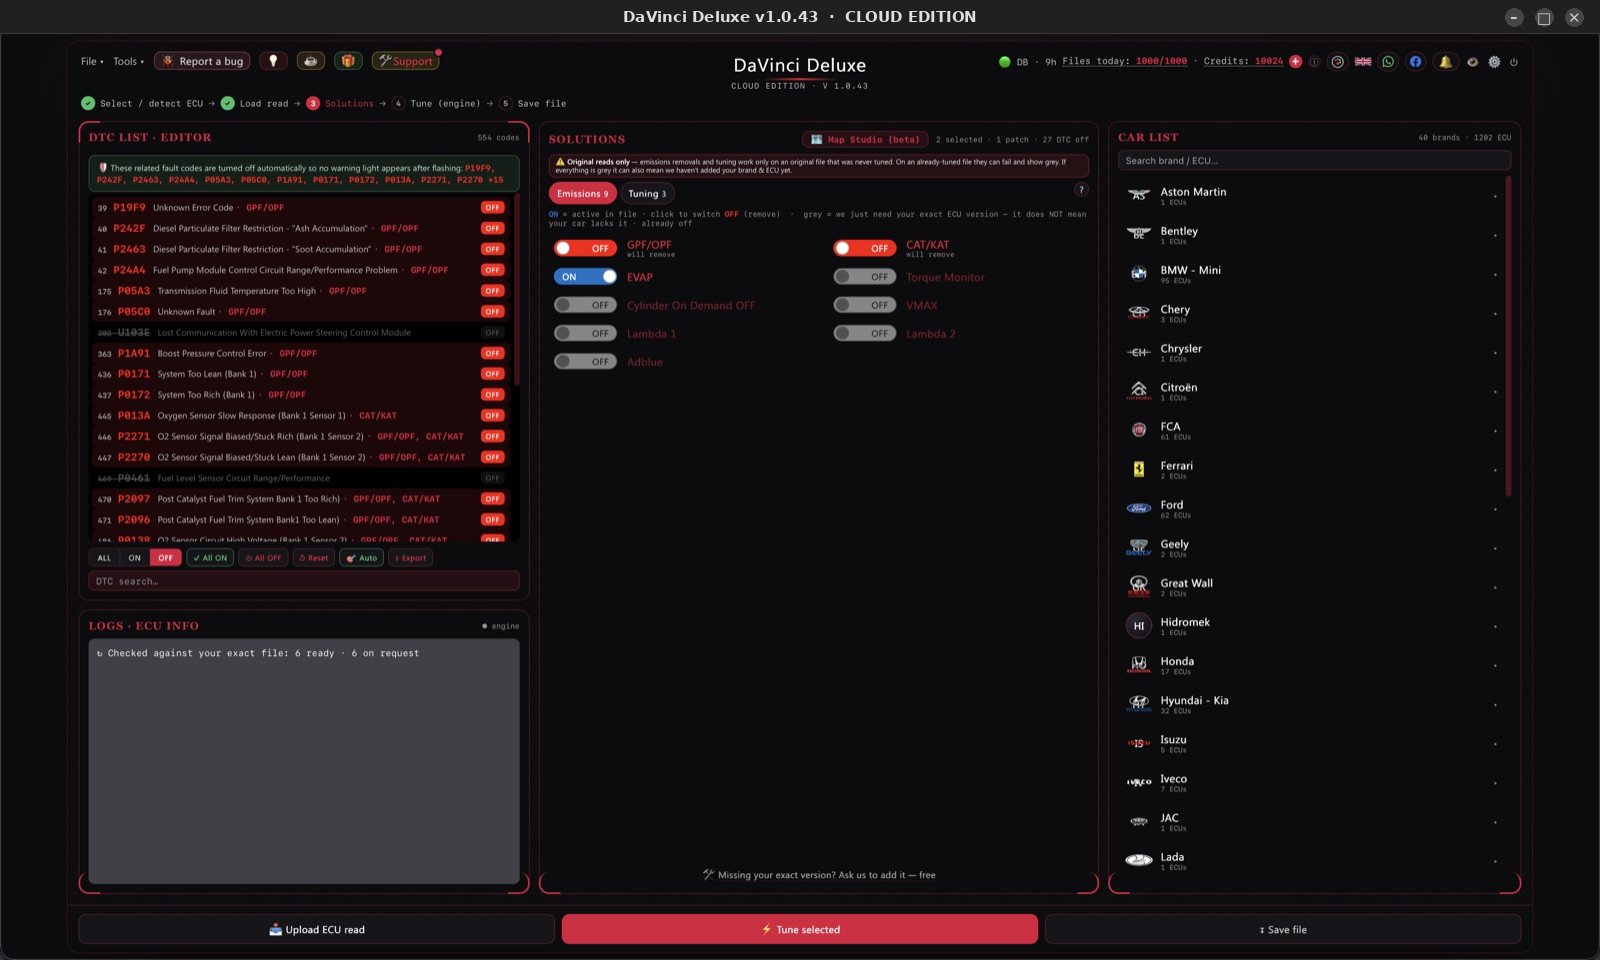The width and height of the screenshot is (1600, 960).
Task: Click the Ford logo icon
Action: point(1138,508)
